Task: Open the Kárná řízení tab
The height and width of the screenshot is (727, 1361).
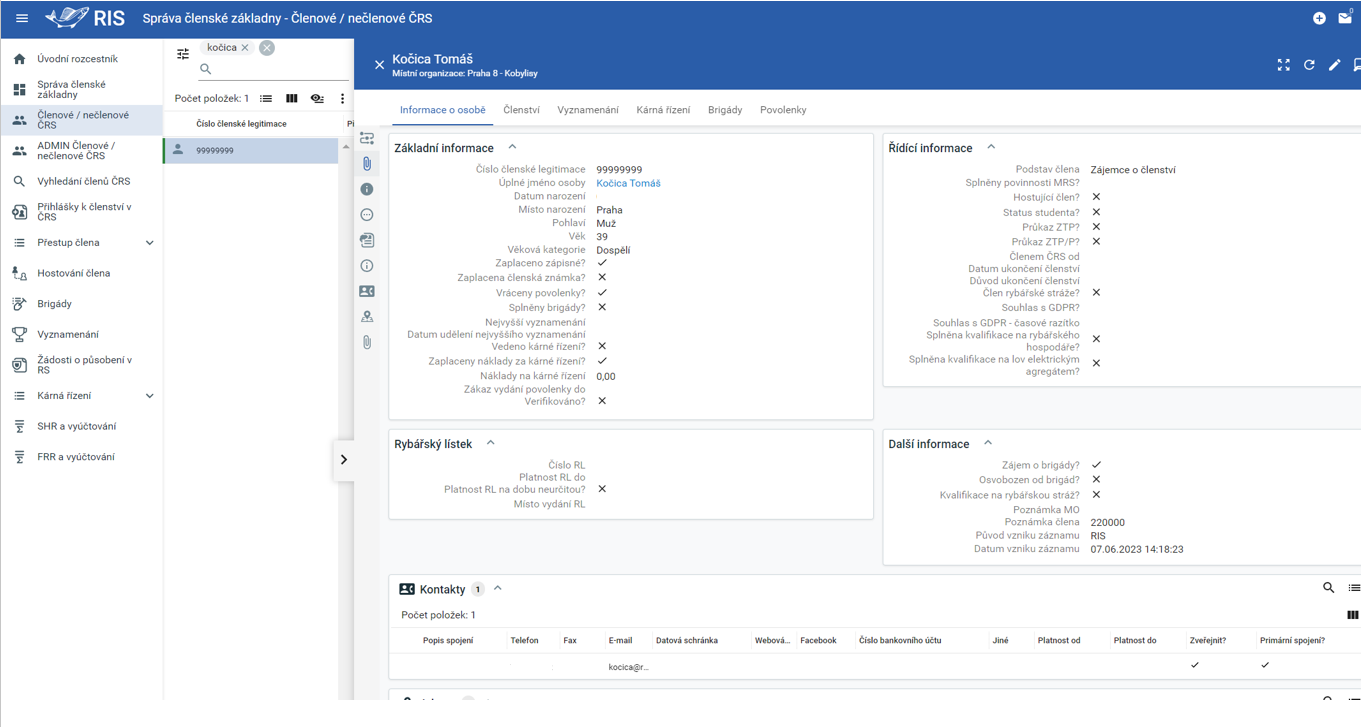Action: tap(663, 110)
